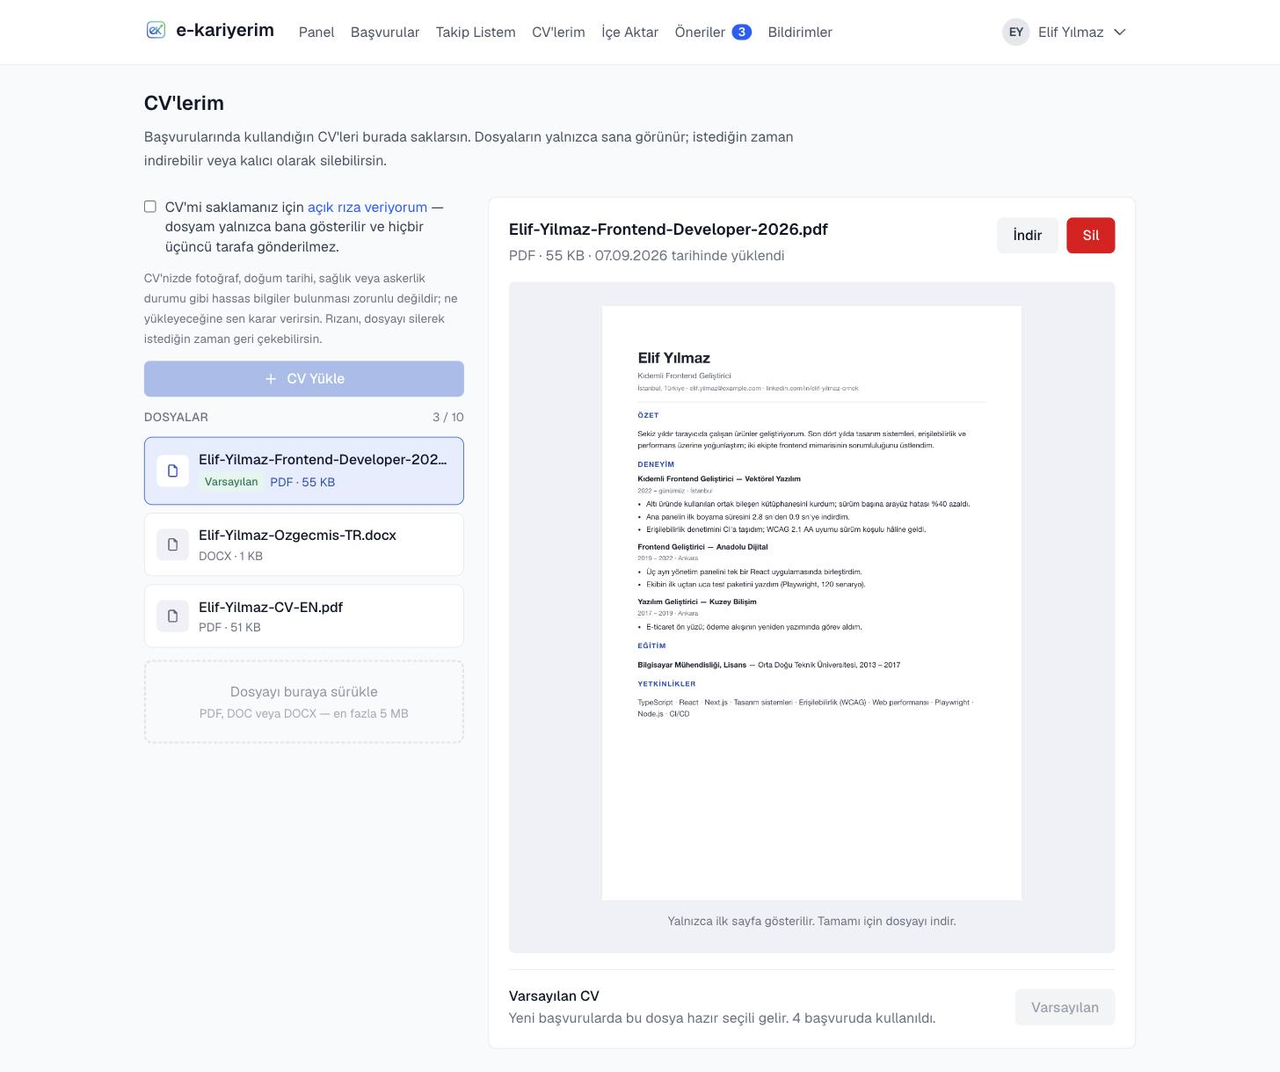
Task: Tick the açık rıza consent checkbox
Action: tap(150, 207)
